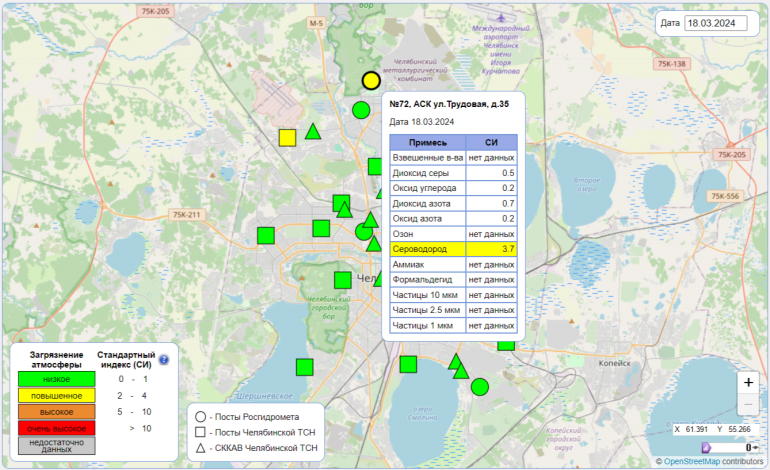This screenshot has width=770, height=470.
Task: Click the X Y coordinates readout box
Action: [x=712, y=429]
